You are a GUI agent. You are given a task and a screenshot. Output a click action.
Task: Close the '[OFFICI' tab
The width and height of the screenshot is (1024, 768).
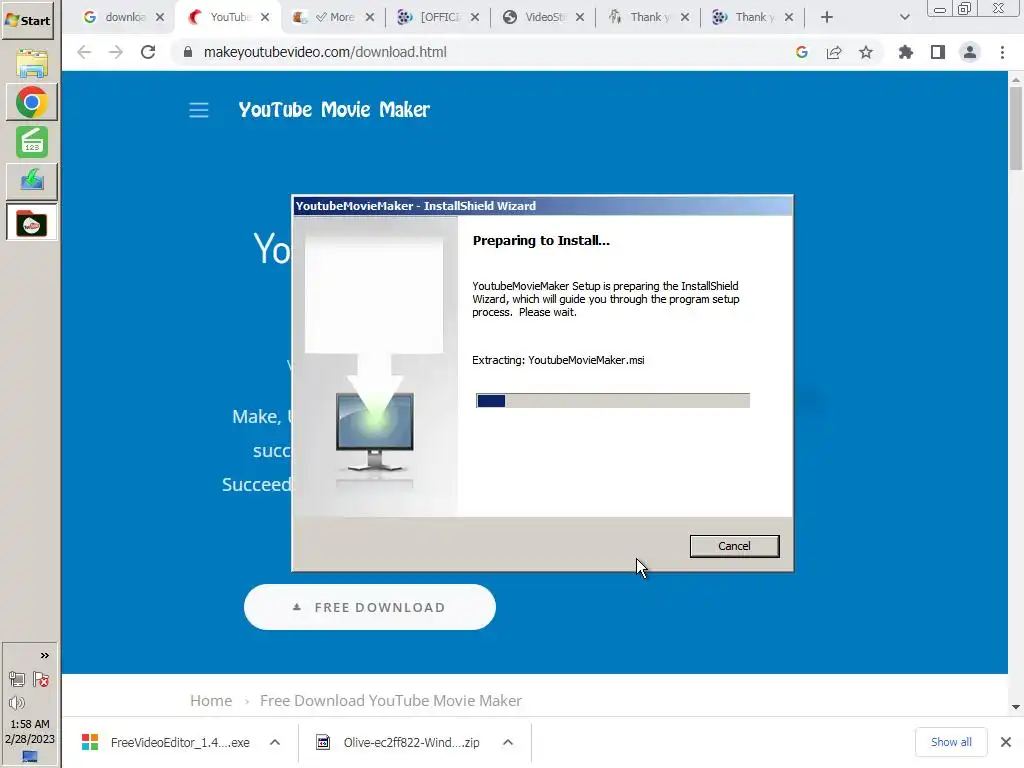click(x=475, y=18)
